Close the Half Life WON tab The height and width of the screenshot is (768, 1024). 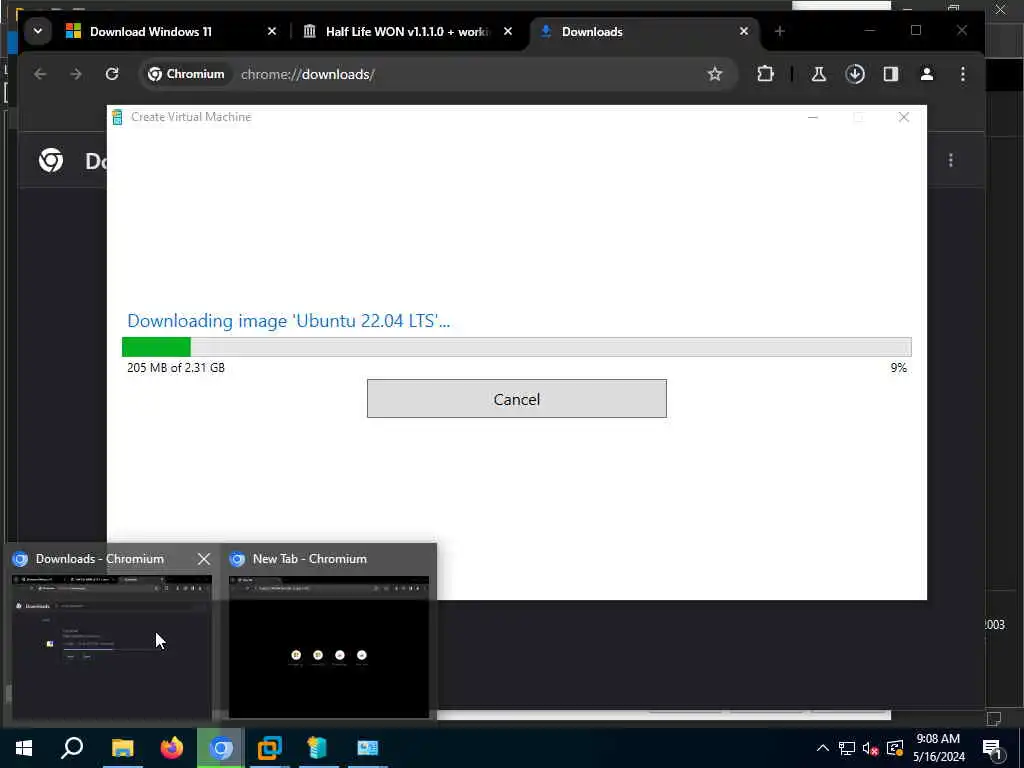508,31
